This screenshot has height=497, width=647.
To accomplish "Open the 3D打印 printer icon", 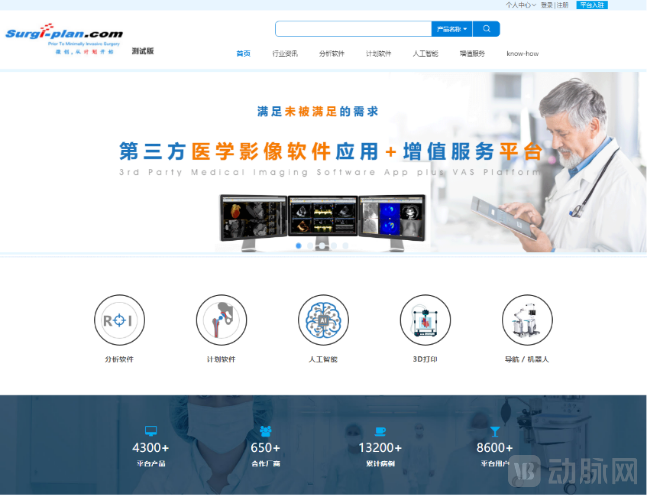I will pyautogui.click(x=425, y=320).
